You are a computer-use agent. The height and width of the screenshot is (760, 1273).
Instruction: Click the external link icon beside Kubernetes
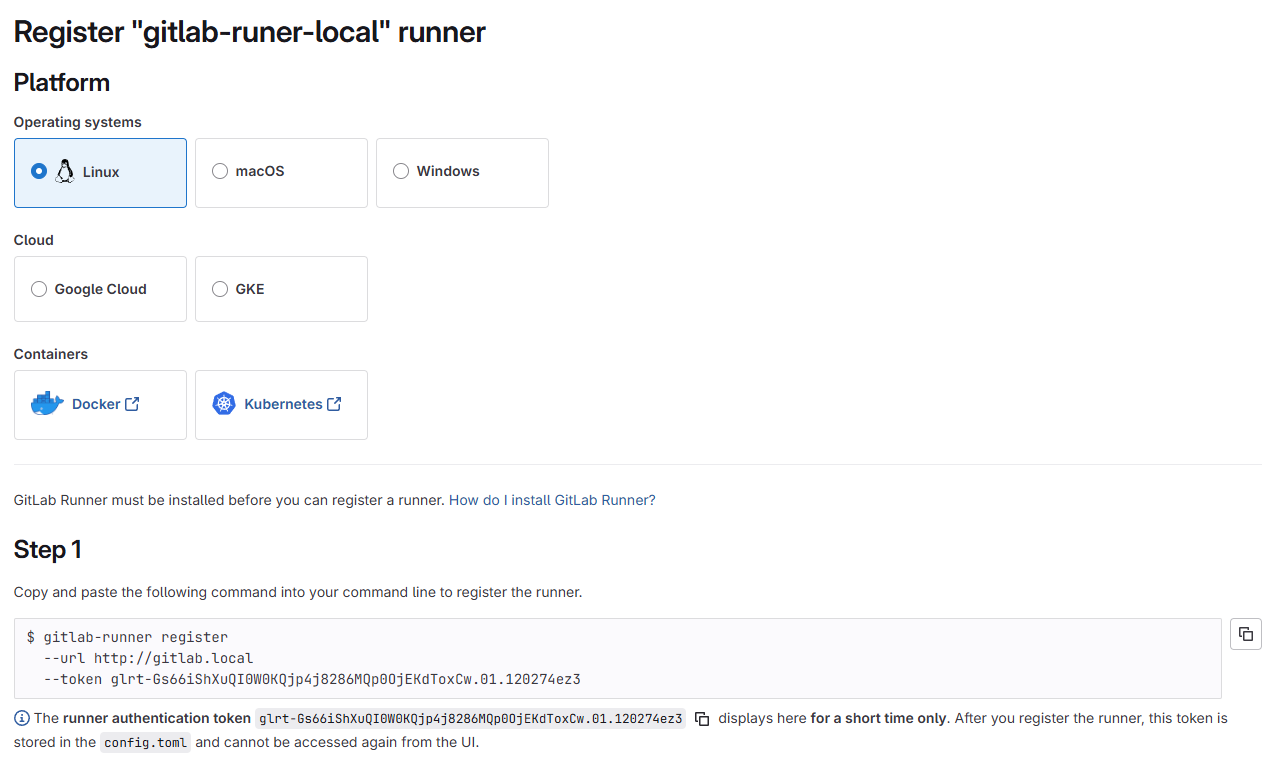pyautogui.click(x=334, y=404)
